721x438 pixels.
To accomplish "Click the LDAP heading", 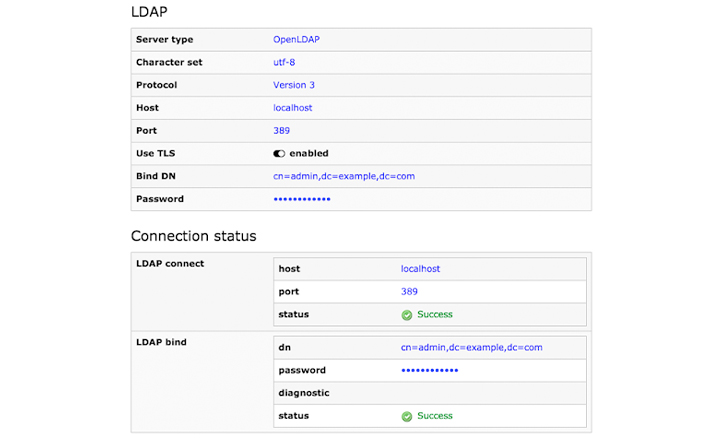I will pyautogui.click(x=149, y=11).
